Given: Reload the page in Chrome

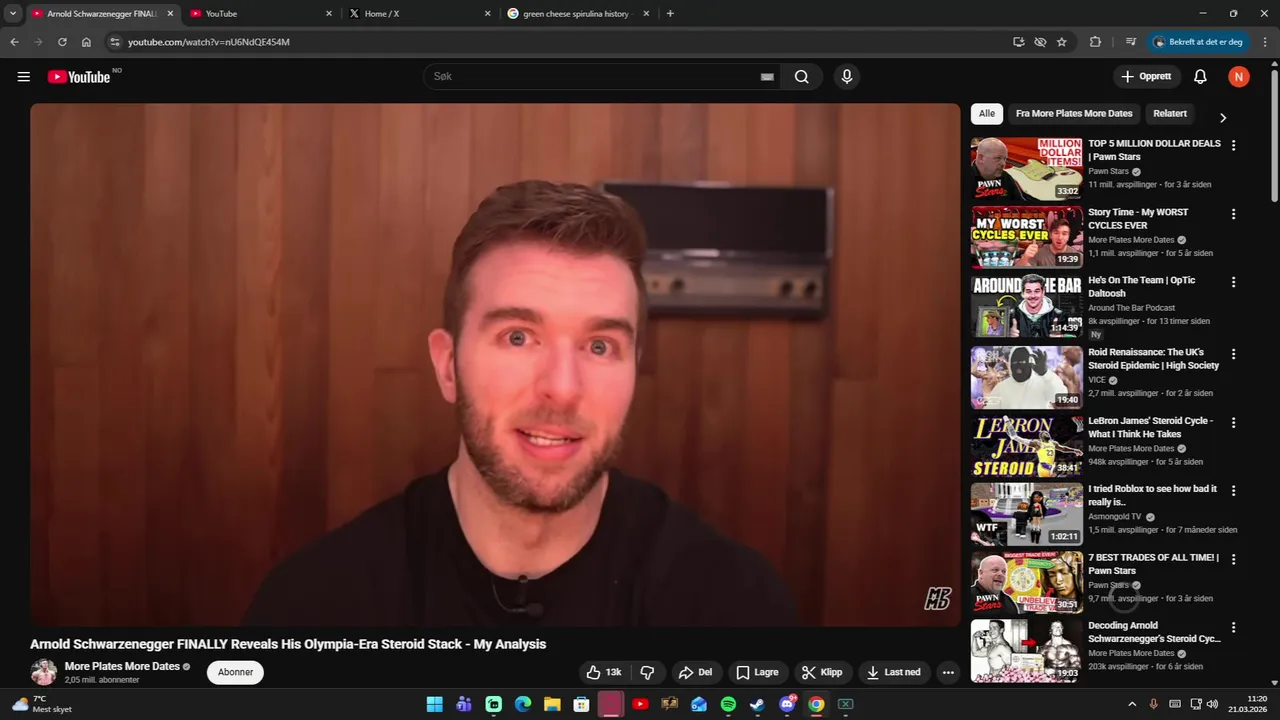Looking at the screenshot, I should pyautogui.click(x=62, y=42).
